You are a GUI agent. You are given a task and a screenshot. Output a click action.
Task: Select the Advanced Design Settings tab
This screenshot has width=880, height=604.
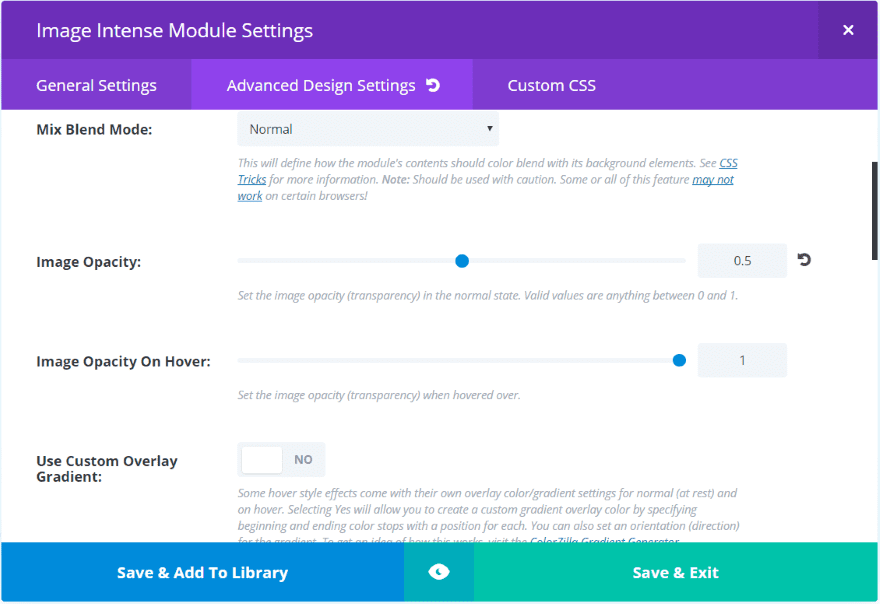[x=320, y=85]
